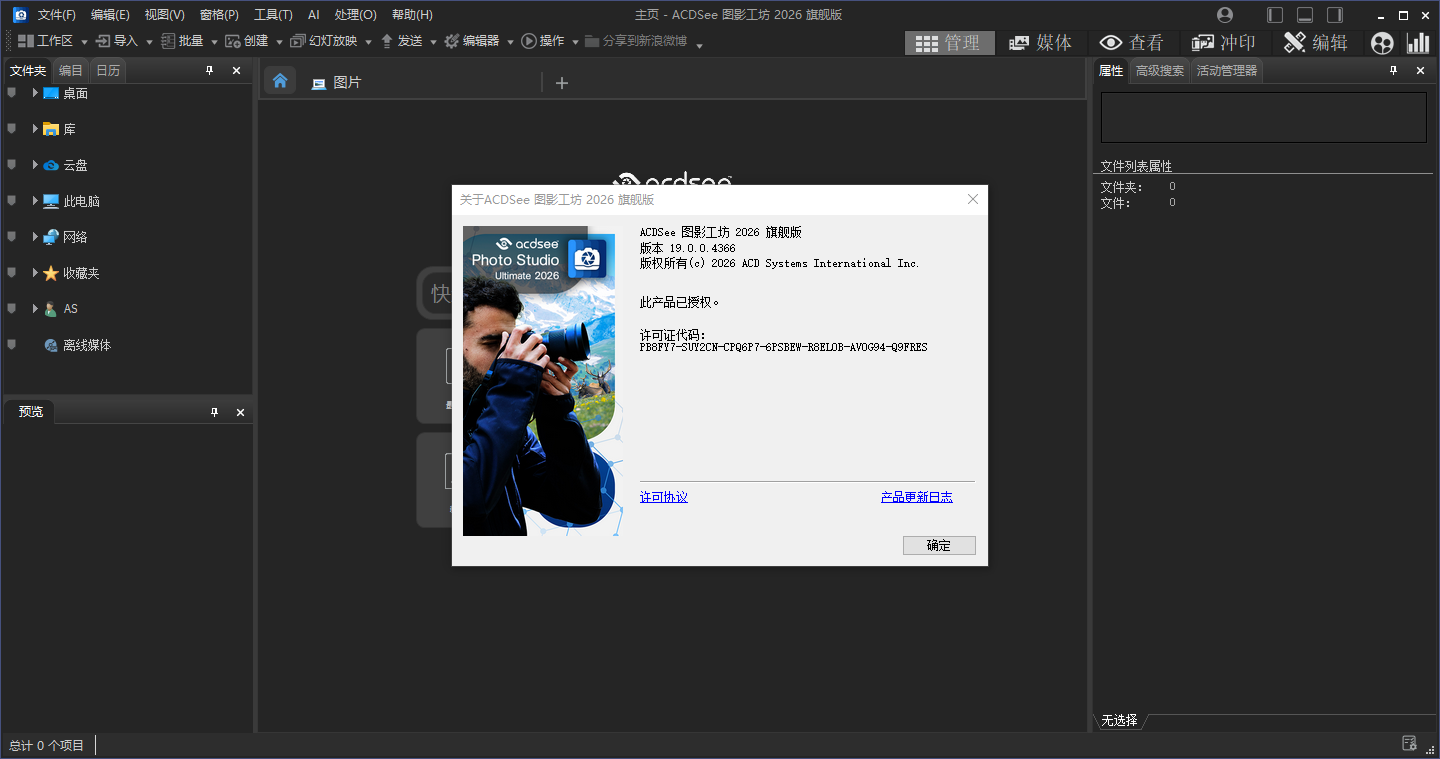Image resolution: width=1440 pixels, height=759 pixels.
Task: Expand the 收藏夹 favorites folder
Action: point(35,273)
